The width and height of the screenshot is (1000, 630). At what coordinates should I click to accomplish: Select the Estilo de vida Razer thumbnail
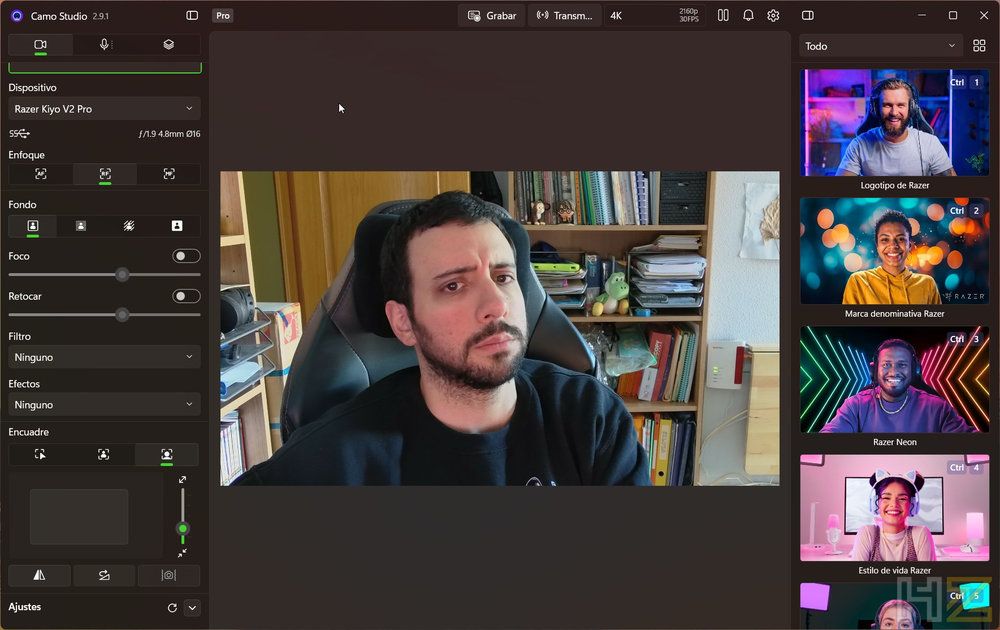(895, 508)
